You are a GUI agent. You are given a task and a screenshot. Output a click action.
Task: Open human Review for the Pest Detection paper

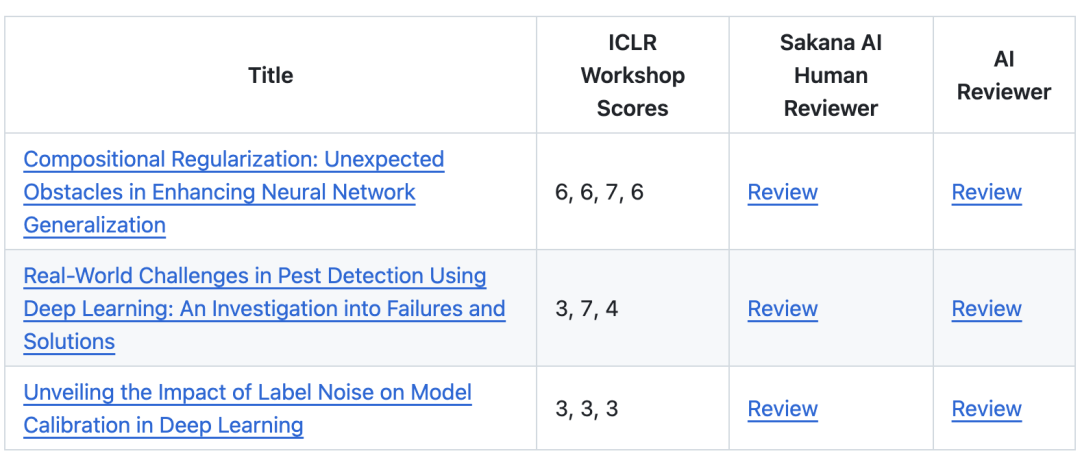(x=782, y=309)
